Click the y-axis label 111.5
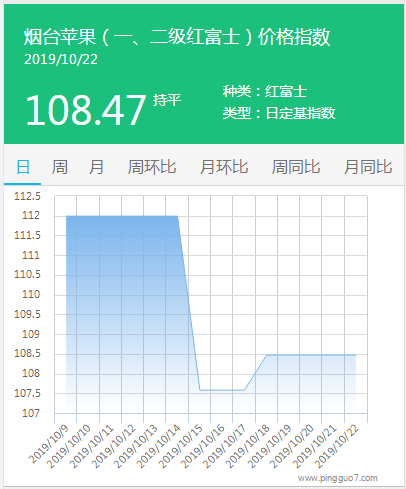Screen dimensions: 406x489 (x=27, y=235)
